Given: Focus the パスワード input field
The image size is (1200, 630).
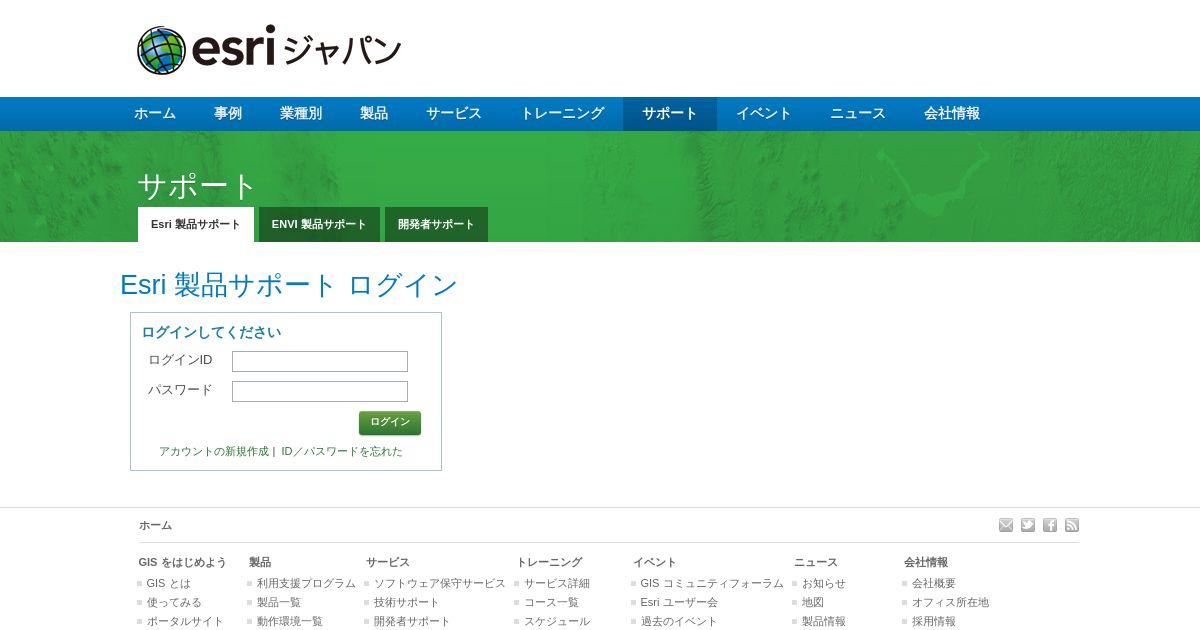Looking at the screenshot, I should [320, 391].
